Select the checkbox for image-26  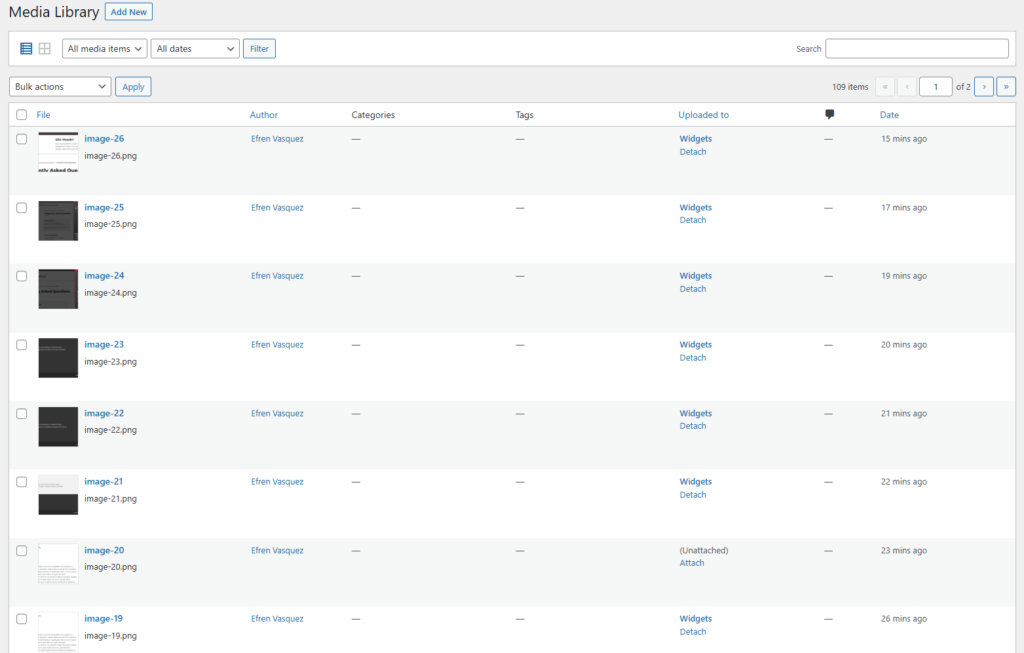(x=21, y=138)
